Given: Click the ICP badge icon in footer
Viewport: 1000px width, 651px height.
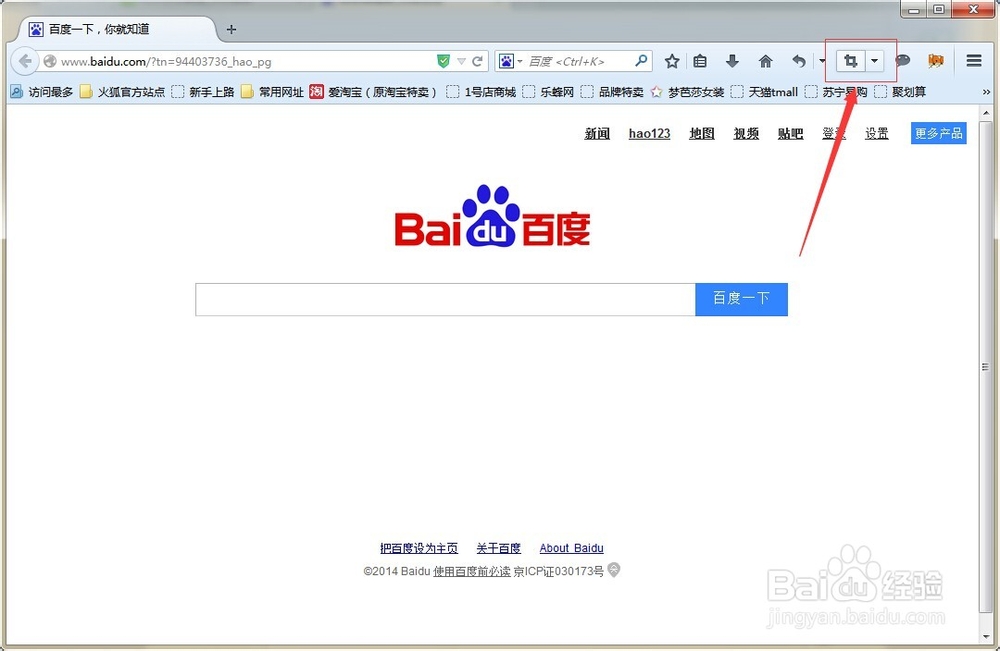Looking at the screenshot, I should (x=614, y=569).
